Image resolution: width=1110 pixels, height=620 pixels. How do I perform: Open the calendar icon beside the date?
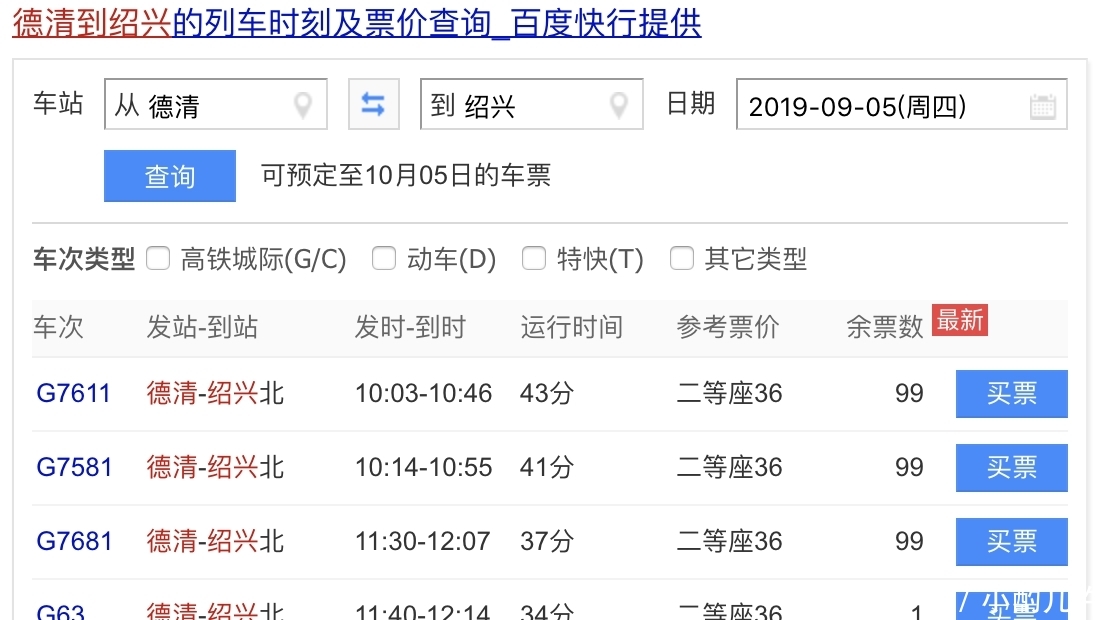(x=1043, y=104)
